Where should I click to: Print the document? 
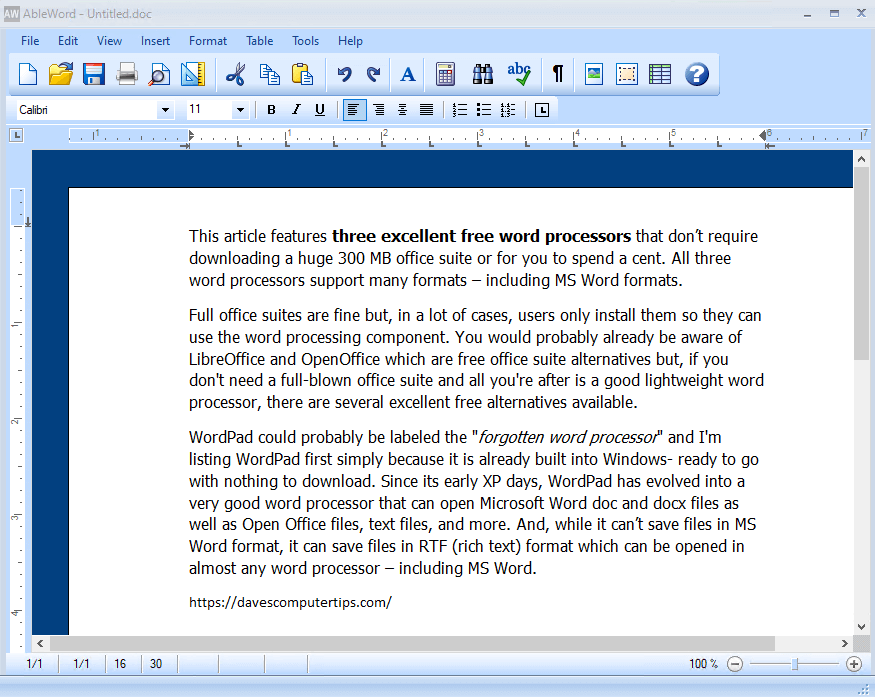[127, 74]
